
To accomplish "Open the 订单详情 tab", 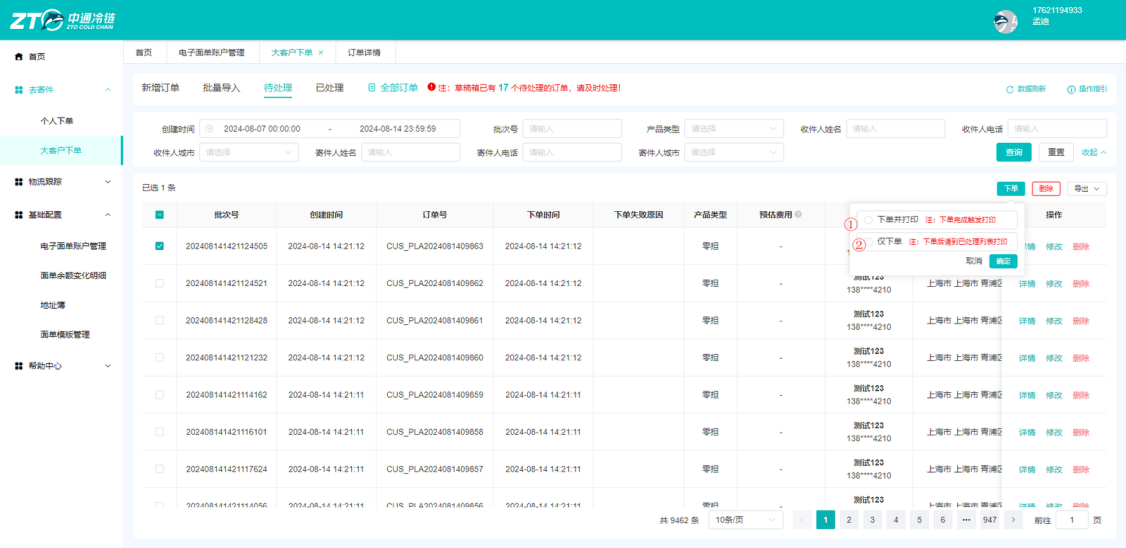I will pos(364,52).
